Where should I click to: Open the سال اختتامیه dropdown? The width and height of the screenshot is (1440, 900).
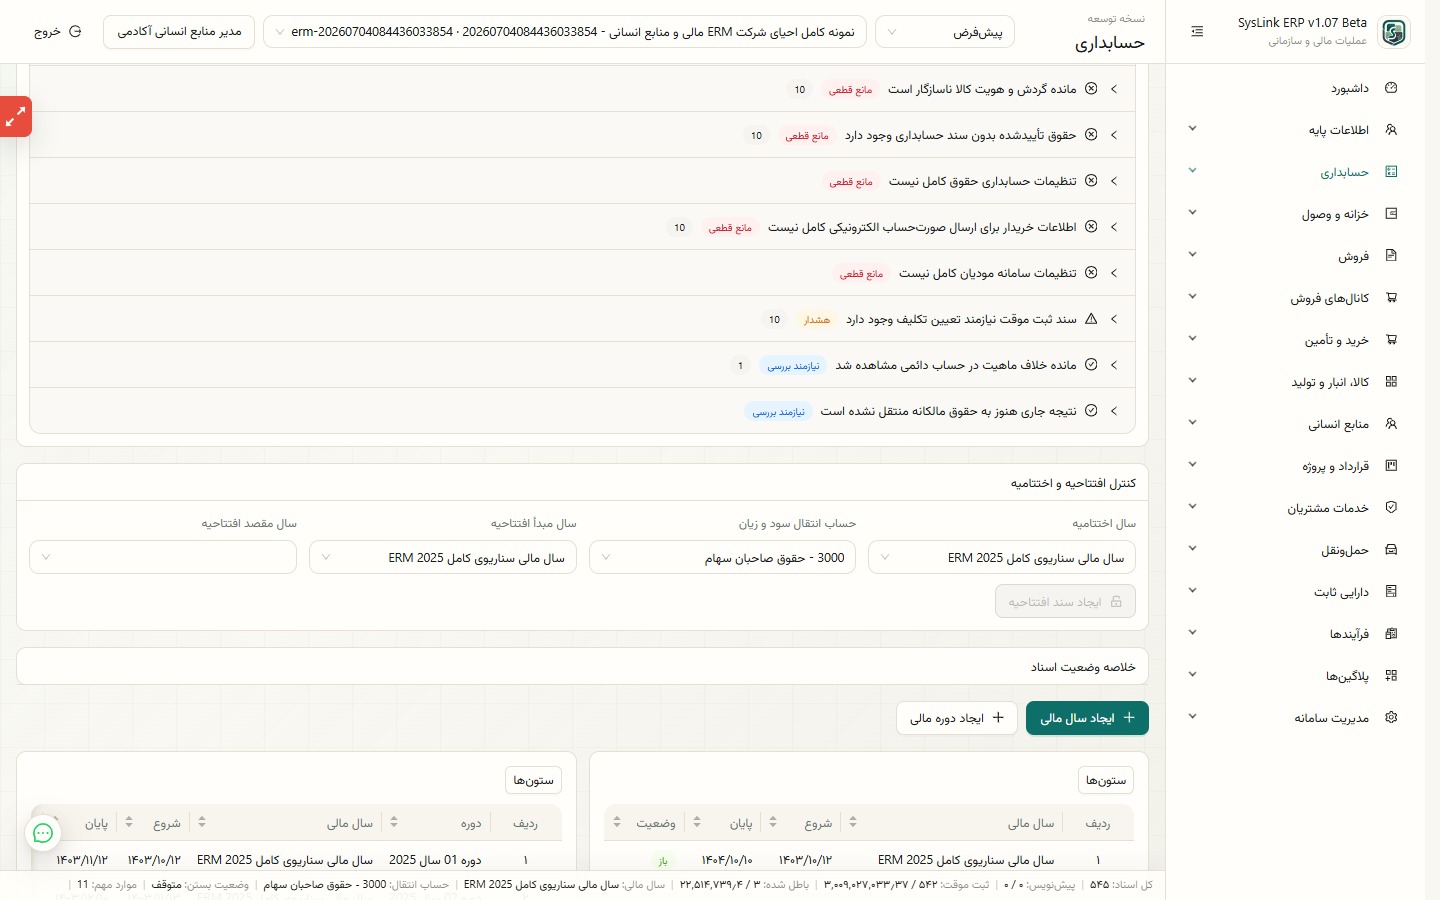coord(1002,557)
